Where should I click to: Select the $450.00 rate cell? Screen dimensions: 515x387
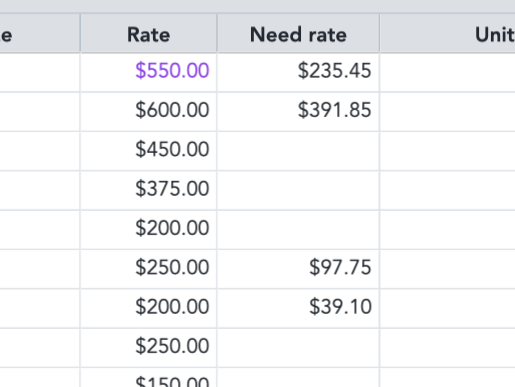[149, 151]
